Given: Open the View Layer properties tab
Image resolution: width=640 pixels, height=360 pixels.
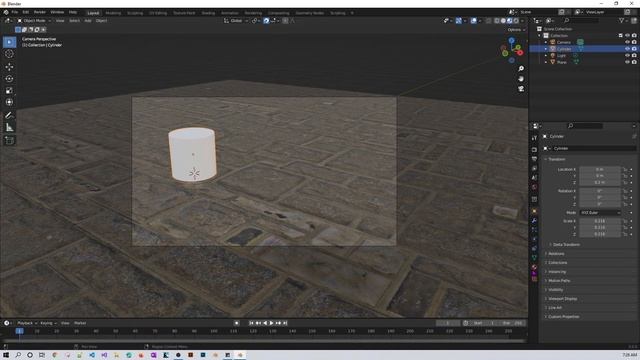Looking at the screenshot, I should (534, 169).
